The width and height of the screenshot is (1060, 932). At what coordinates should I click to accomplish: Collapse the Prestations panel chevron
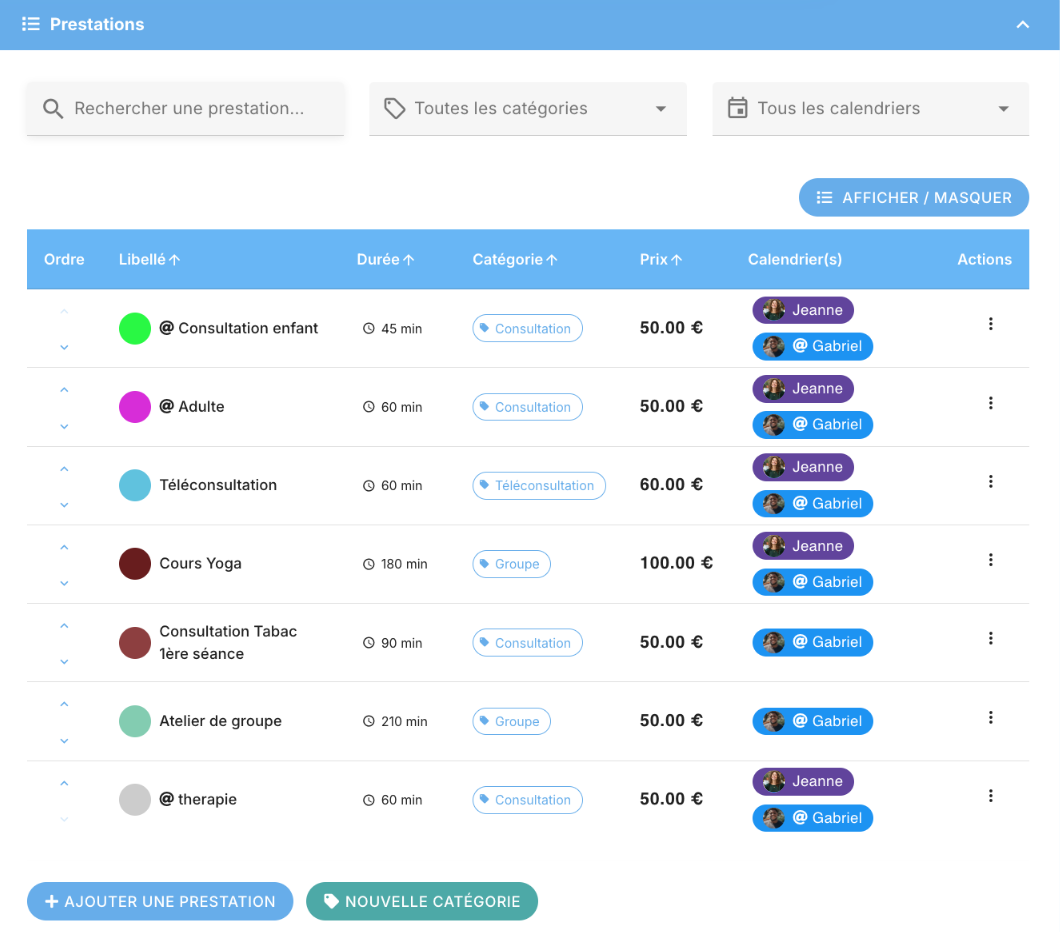pyautogui.click(x=1022, y=25)
